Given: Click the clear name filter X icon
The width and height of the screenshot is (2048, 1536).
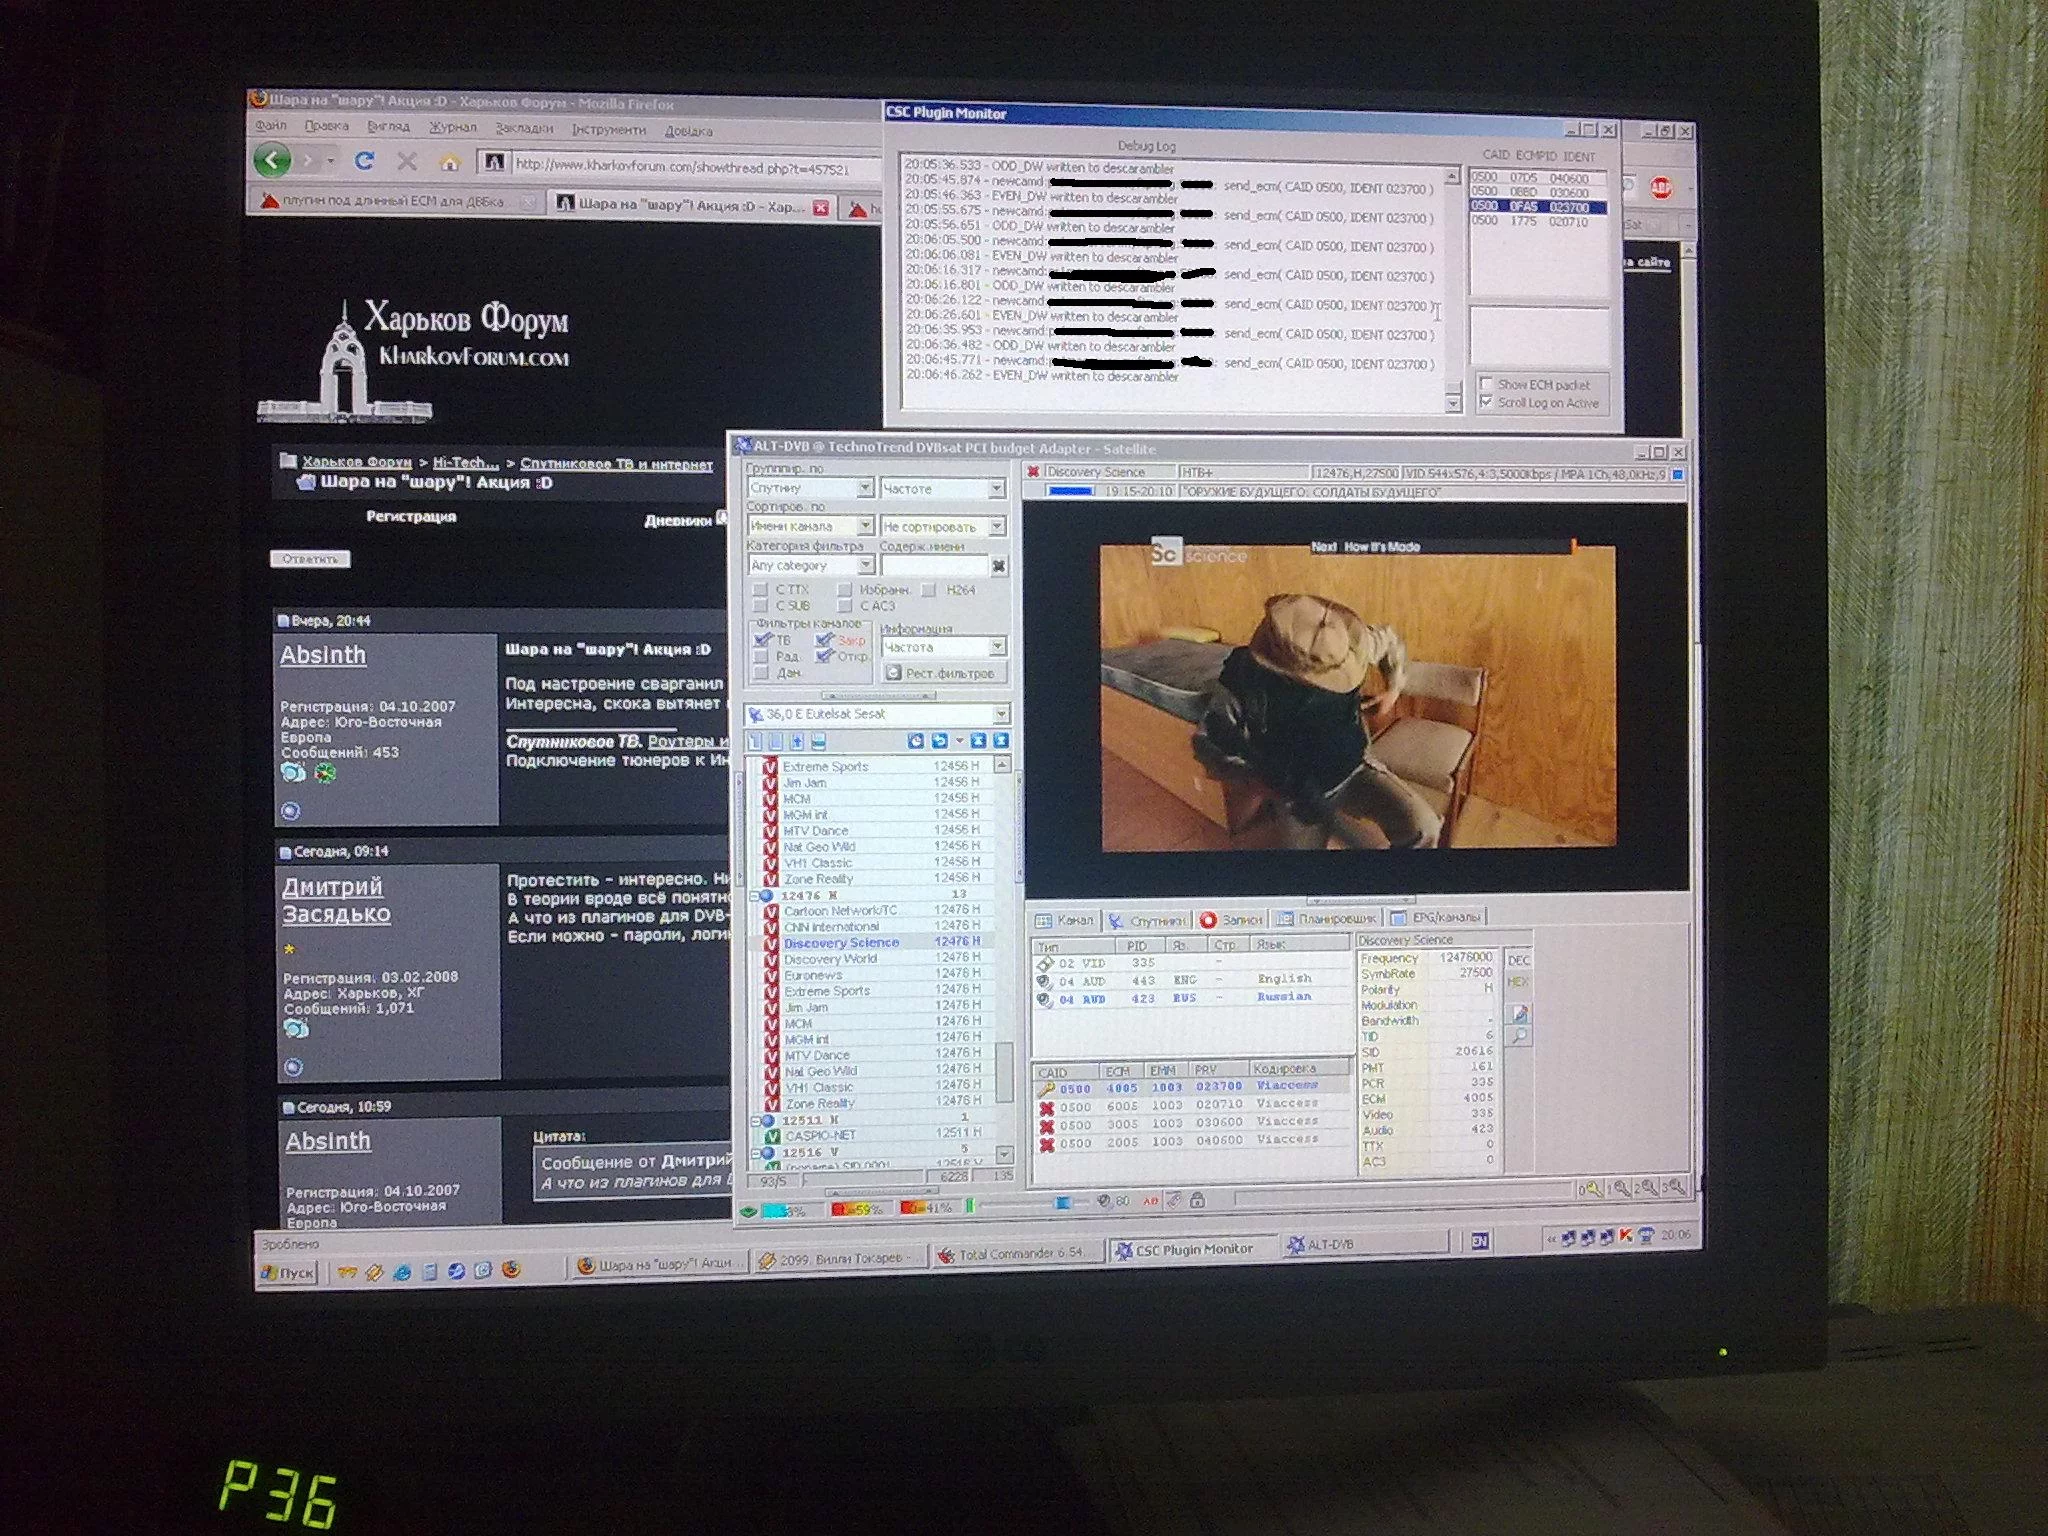Looking at the screenshot, I should 998,566.
